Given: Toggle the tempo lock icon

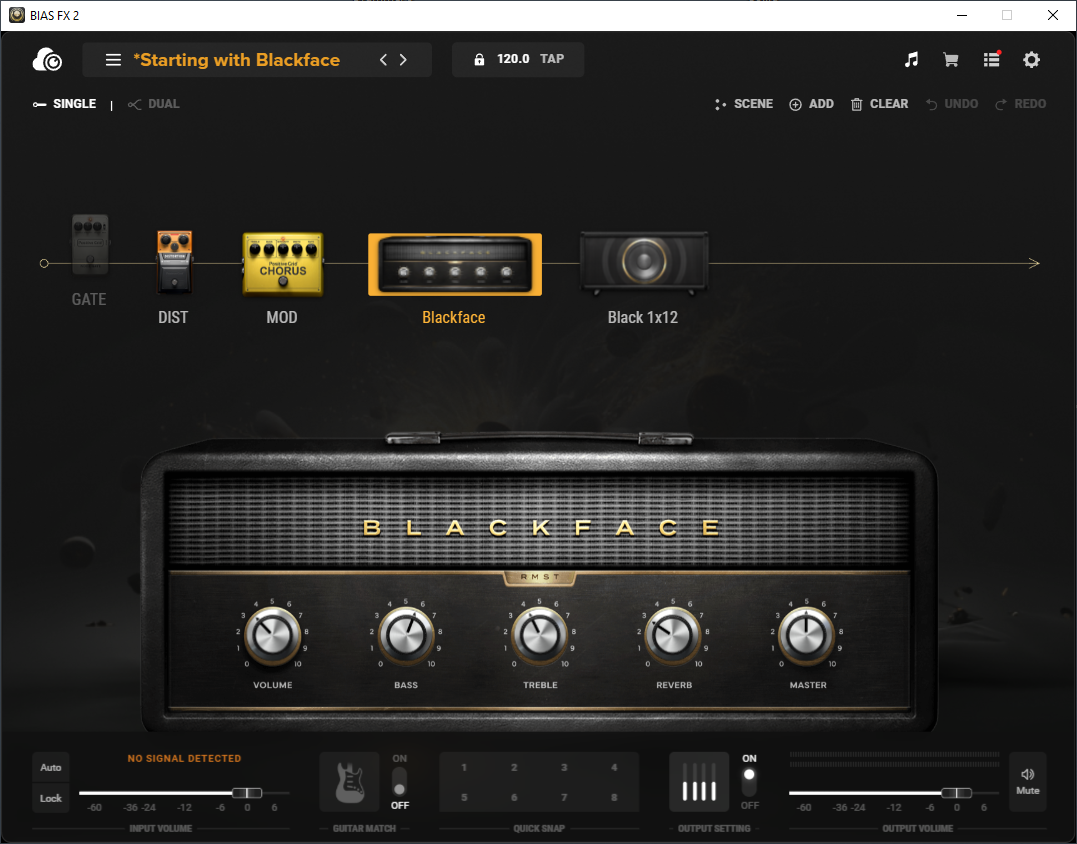Looking at the screenshot, I should [479, 60].
